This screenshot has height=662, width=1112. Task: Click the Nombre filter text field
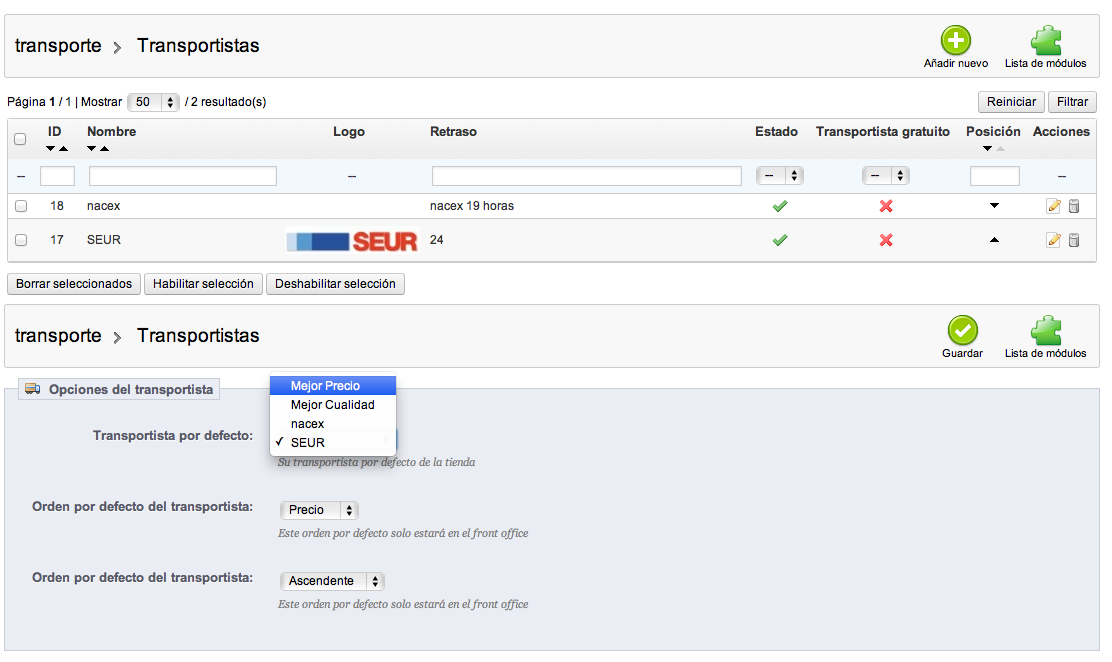(183, 176)
